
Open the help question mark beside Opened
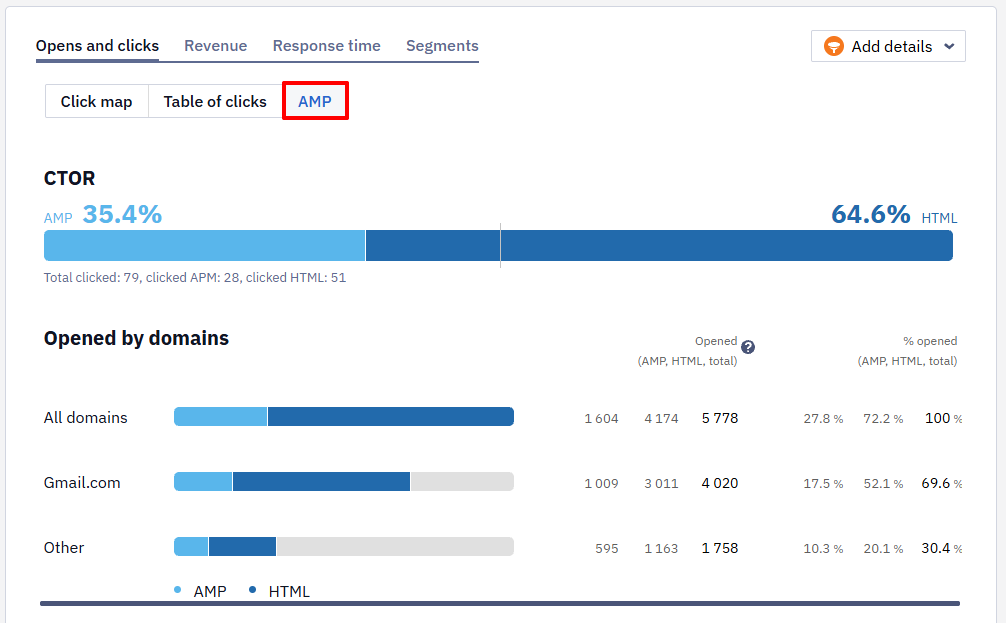pyautogui.click(x=747, y=347)
